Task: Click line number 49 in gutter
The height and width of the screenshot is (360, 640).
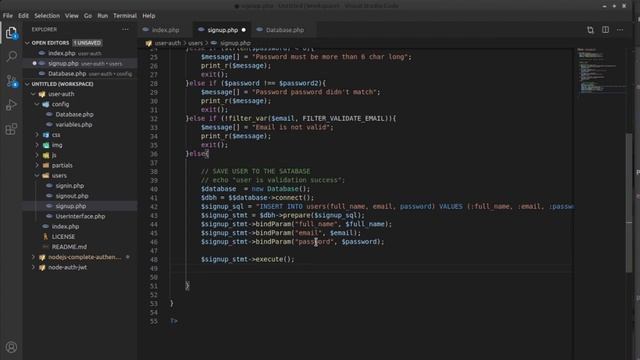Action: 153,268
